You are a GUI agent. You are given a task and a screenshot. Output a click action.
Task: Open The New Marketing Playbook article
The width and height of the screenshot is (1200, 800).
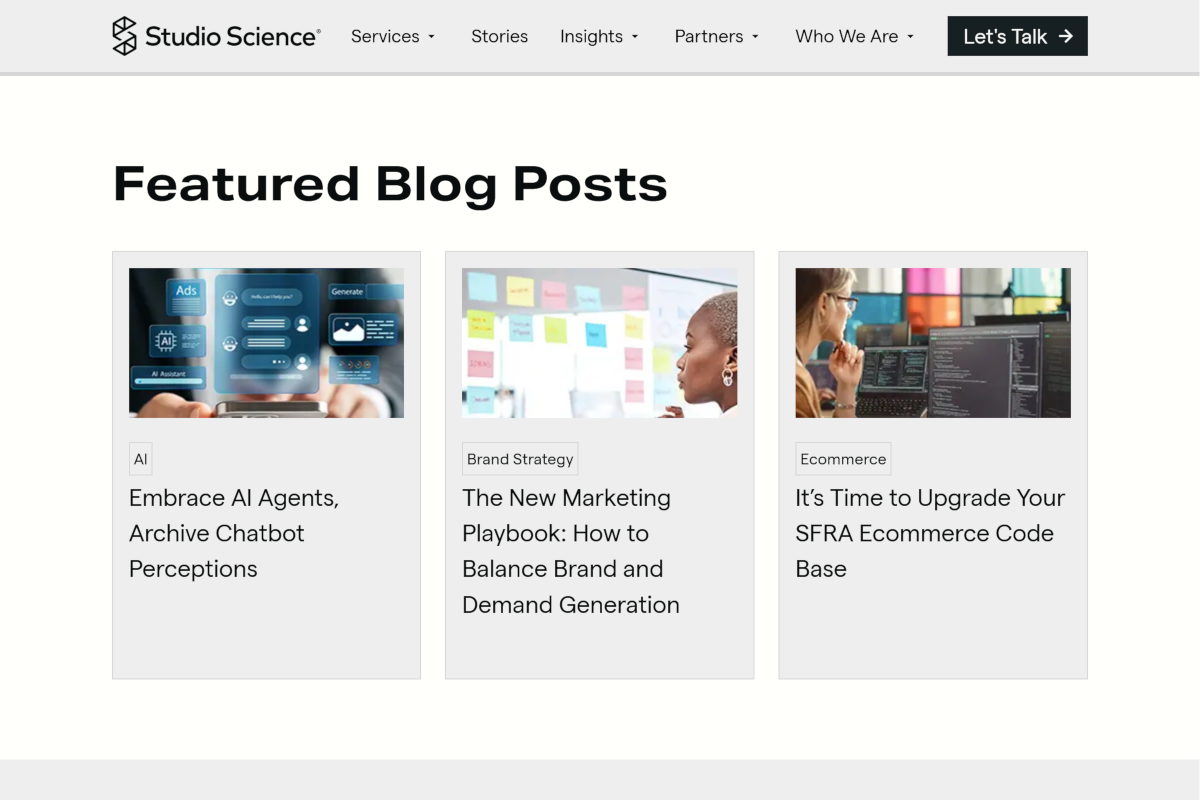coord(570,551)
